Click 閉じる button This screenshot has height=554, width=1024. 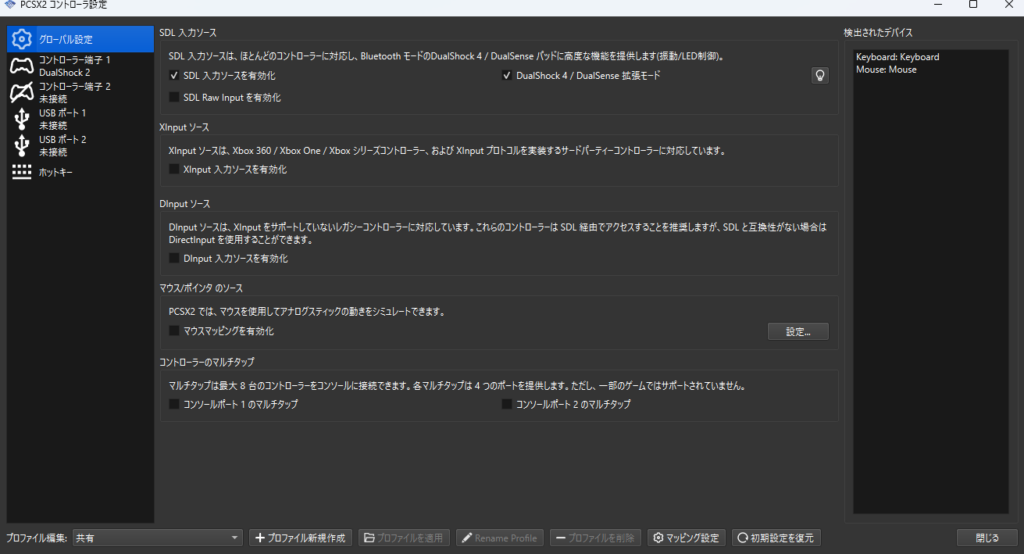[987, 538]
